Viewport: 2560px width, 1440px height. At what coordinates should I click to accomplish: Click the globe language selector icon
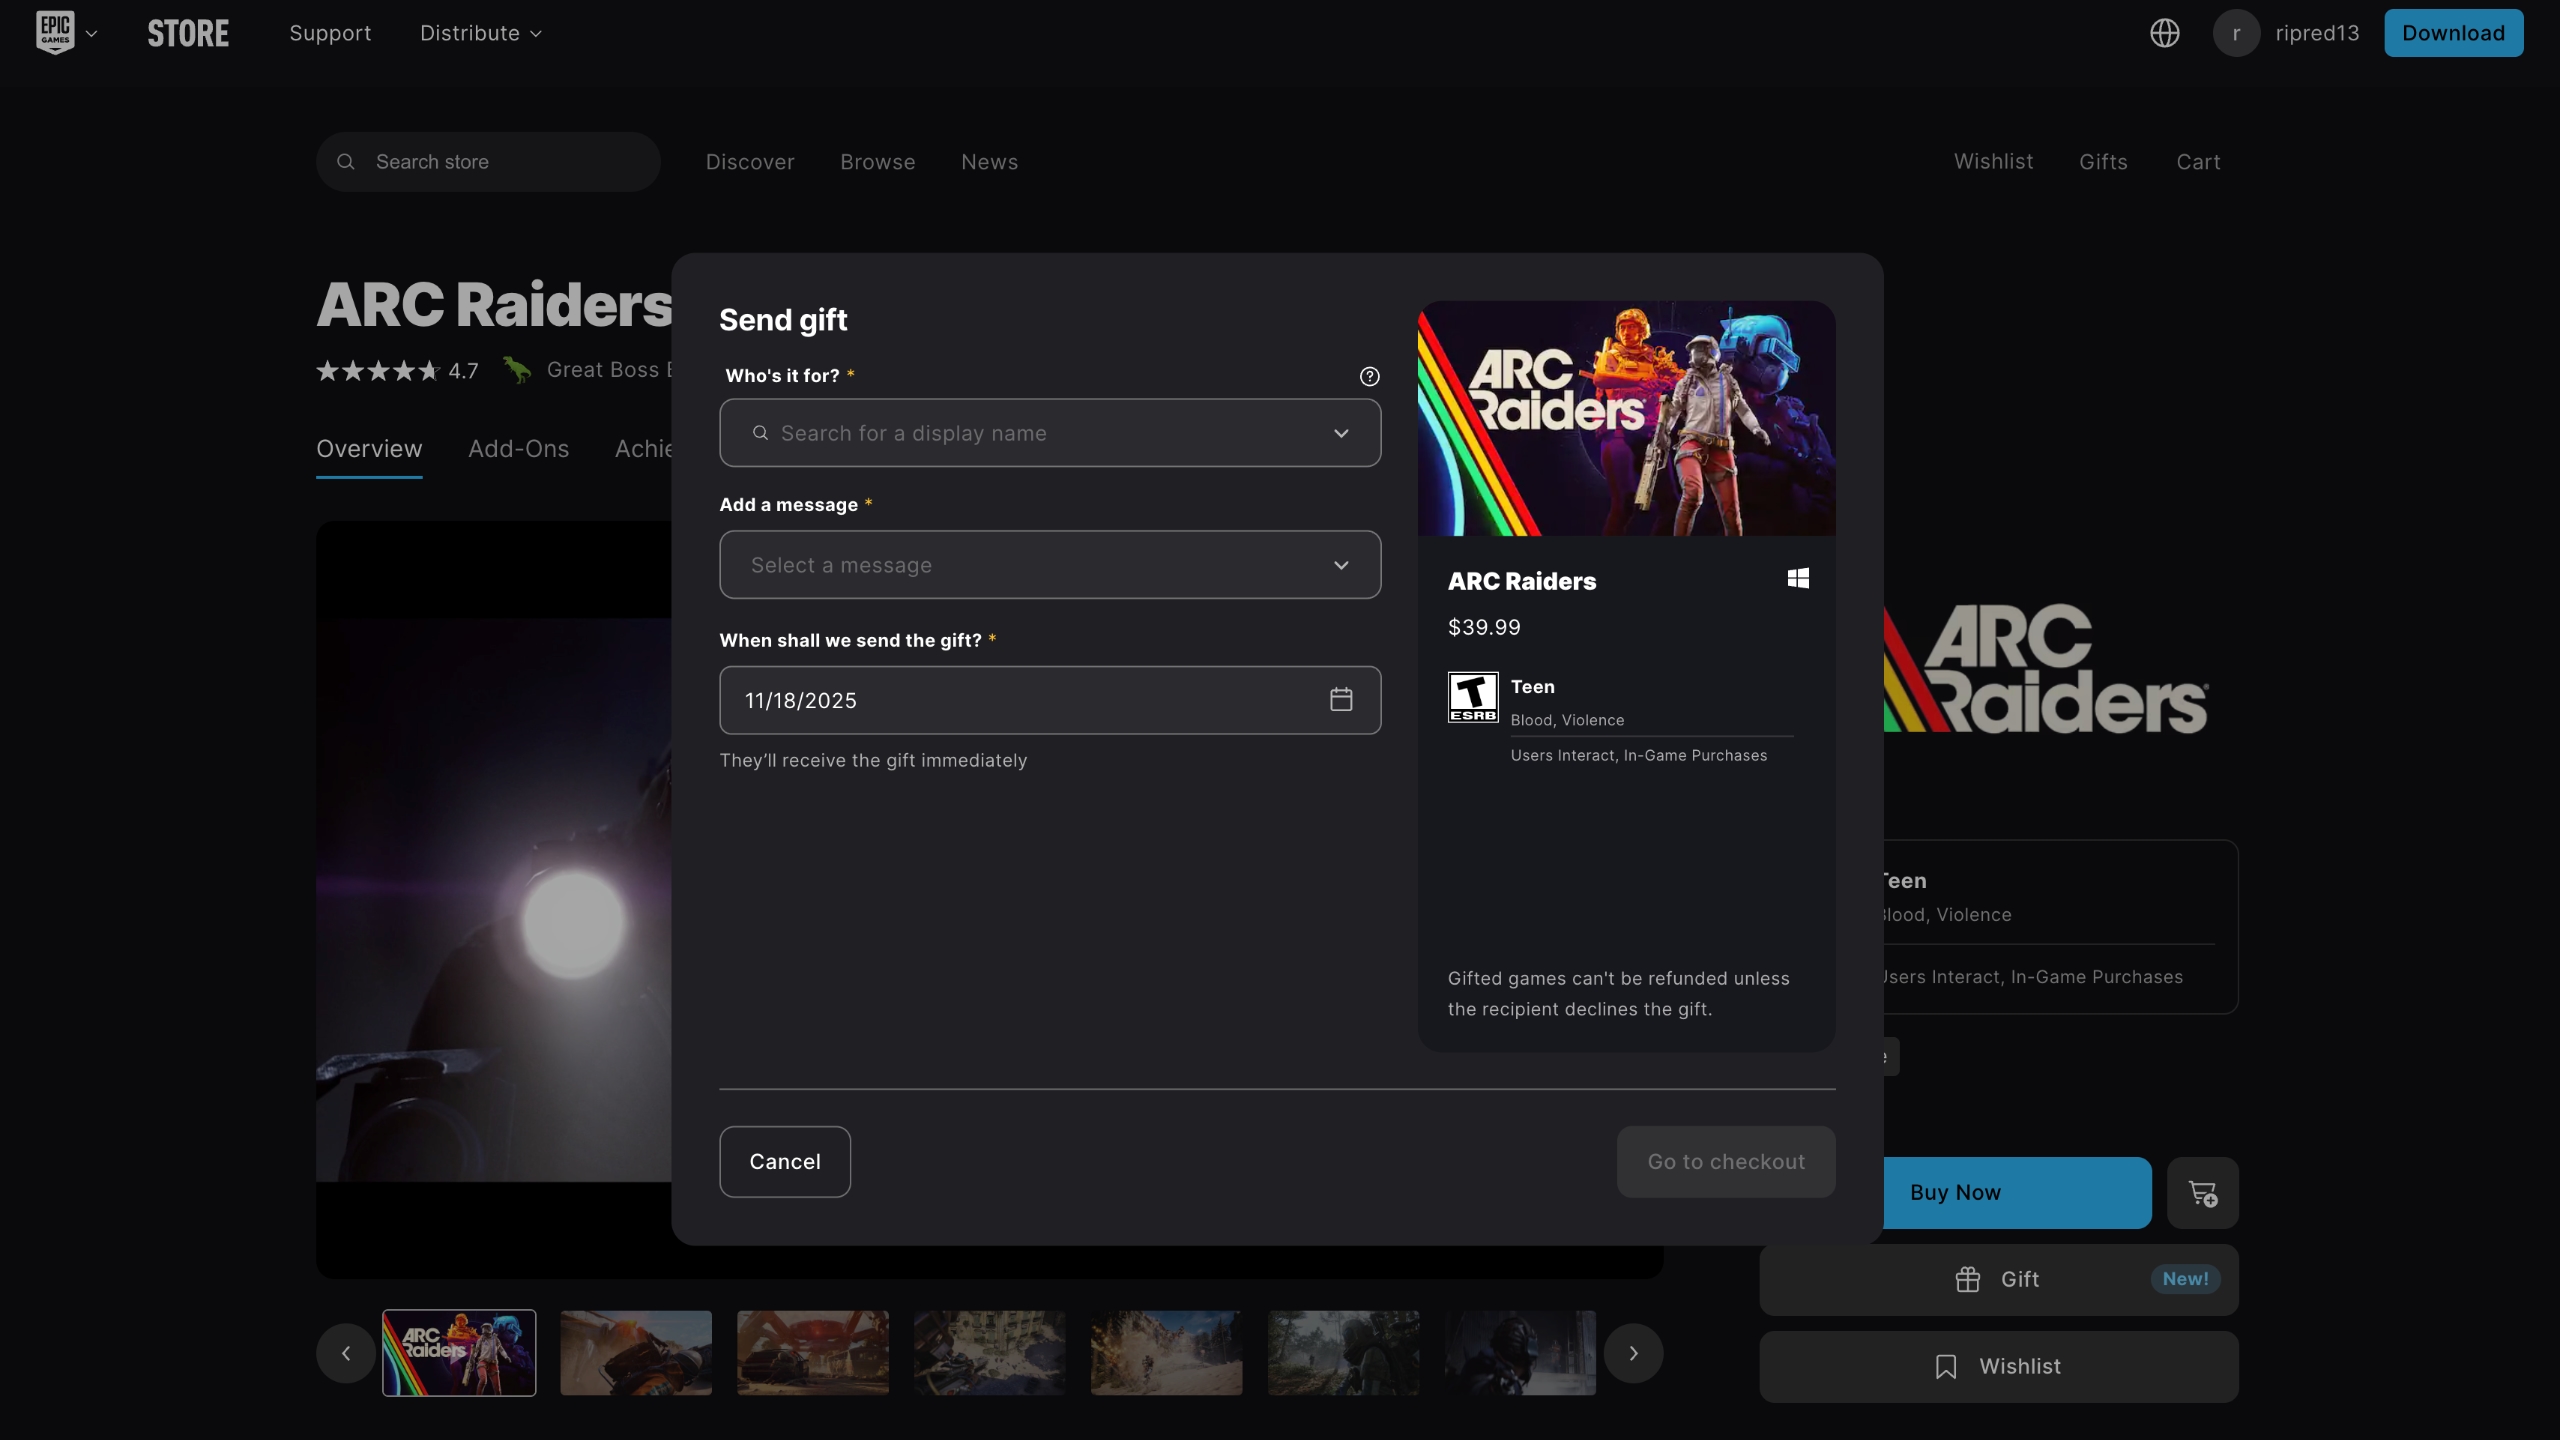click(x=2164, y=32)
